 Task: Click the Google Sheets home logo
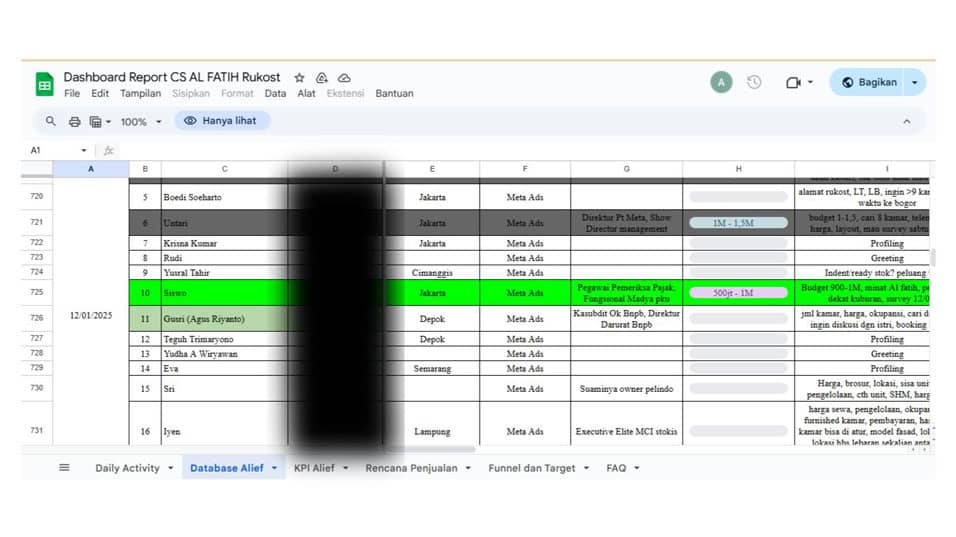[x=44, y=84]
